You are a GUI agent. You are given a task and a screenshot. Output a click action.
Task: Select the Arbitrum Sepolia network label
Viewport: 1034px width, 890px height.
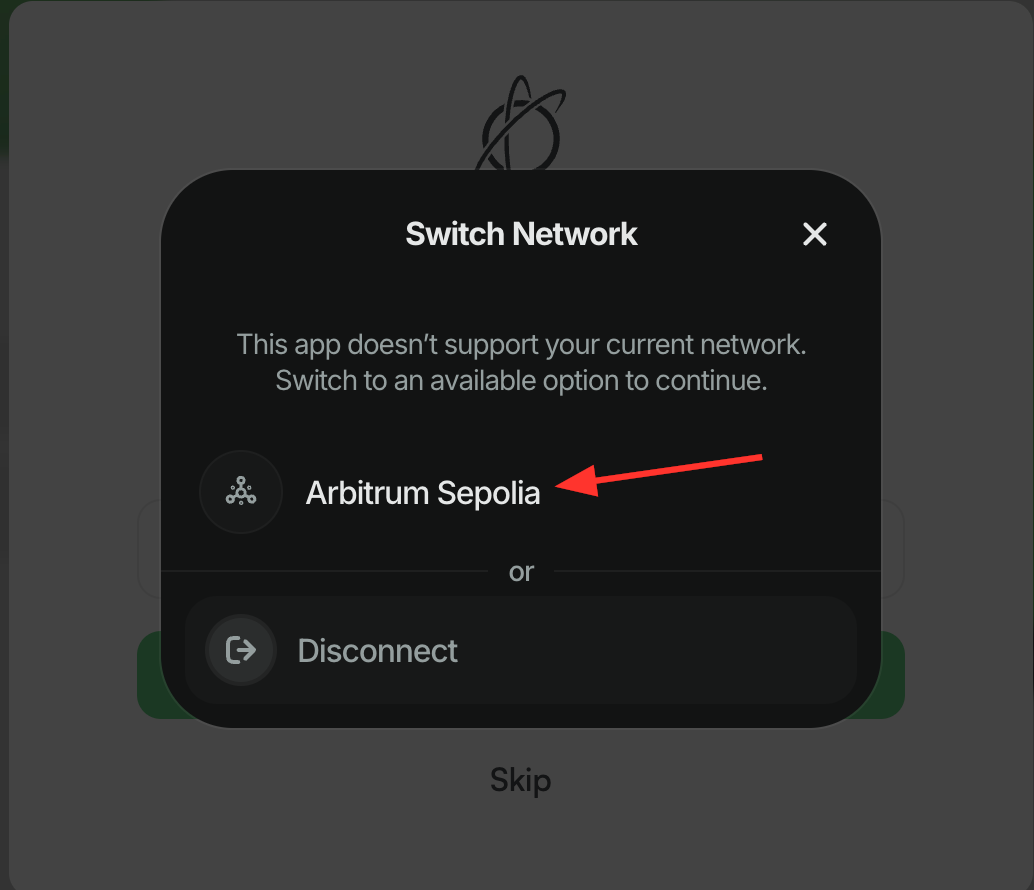pyautogui.click(x=423, y=493)
